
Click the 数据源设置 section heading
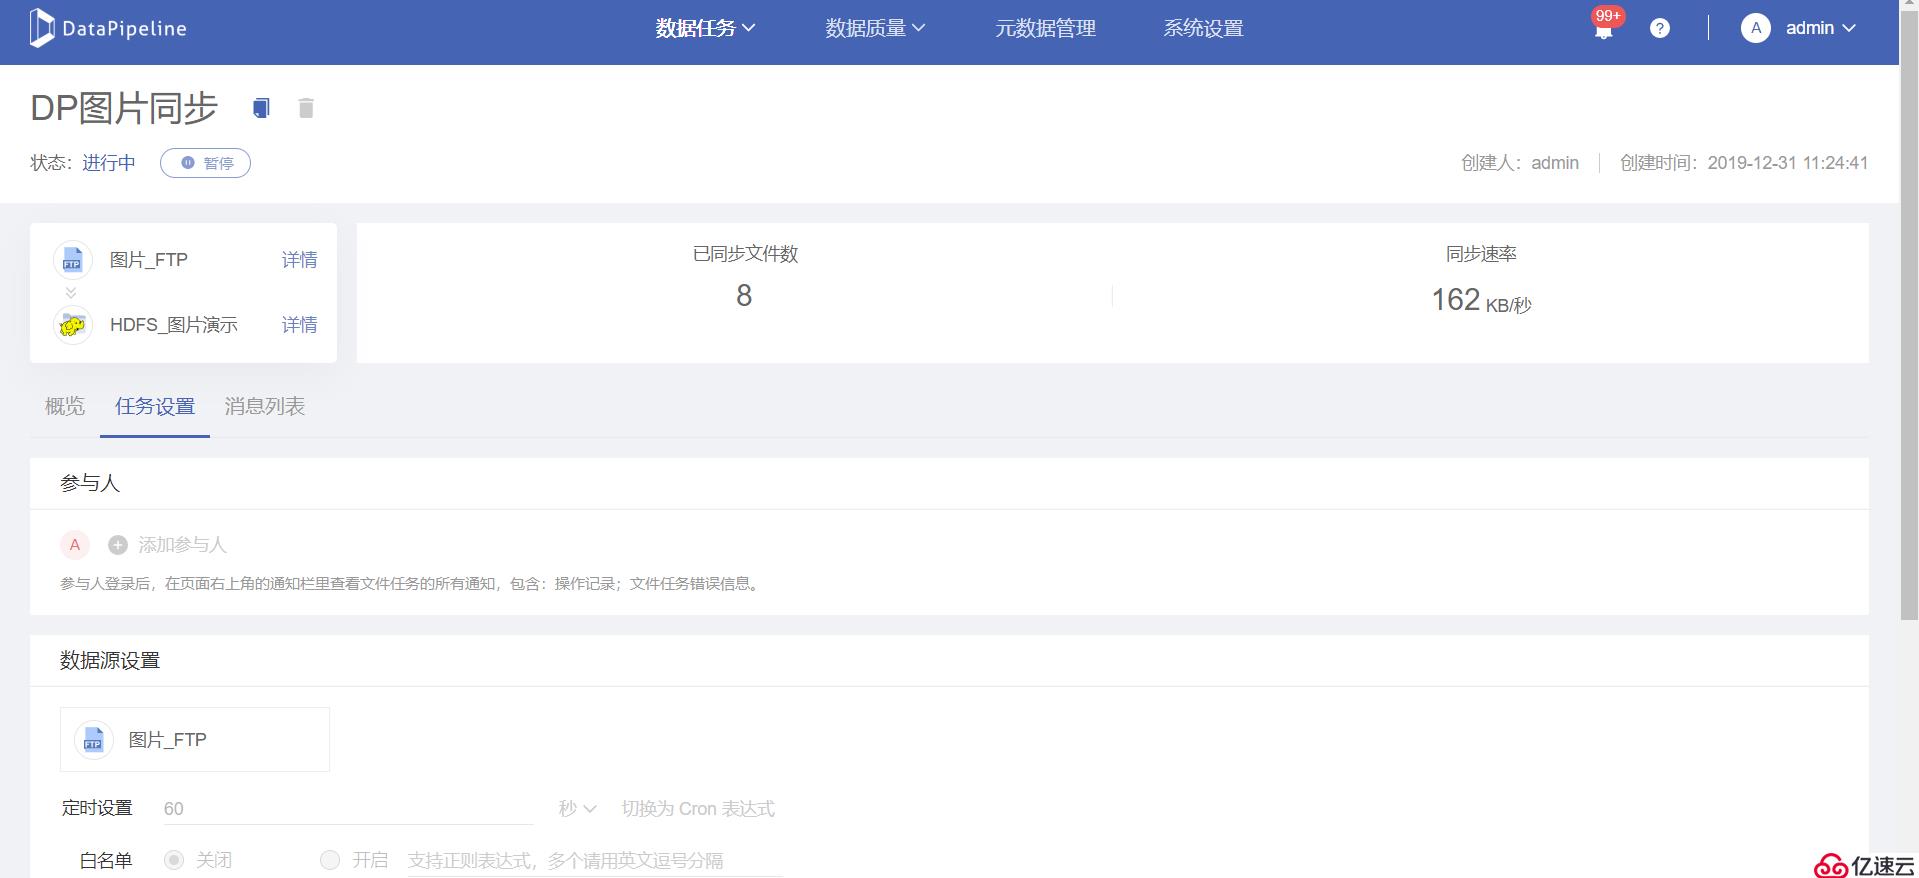click(x=110, y=660)
